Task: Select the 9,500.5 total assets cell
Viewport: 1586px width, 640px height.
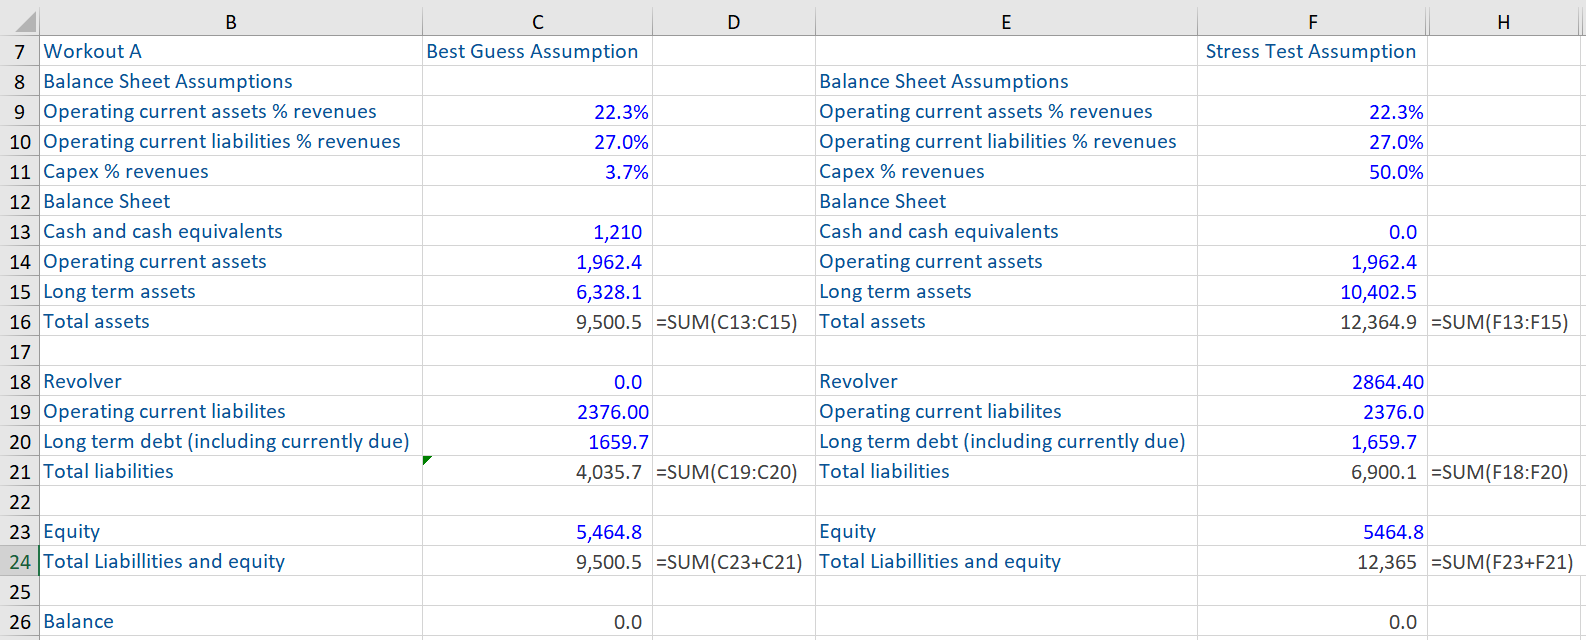Action: (x=608, y=322)
